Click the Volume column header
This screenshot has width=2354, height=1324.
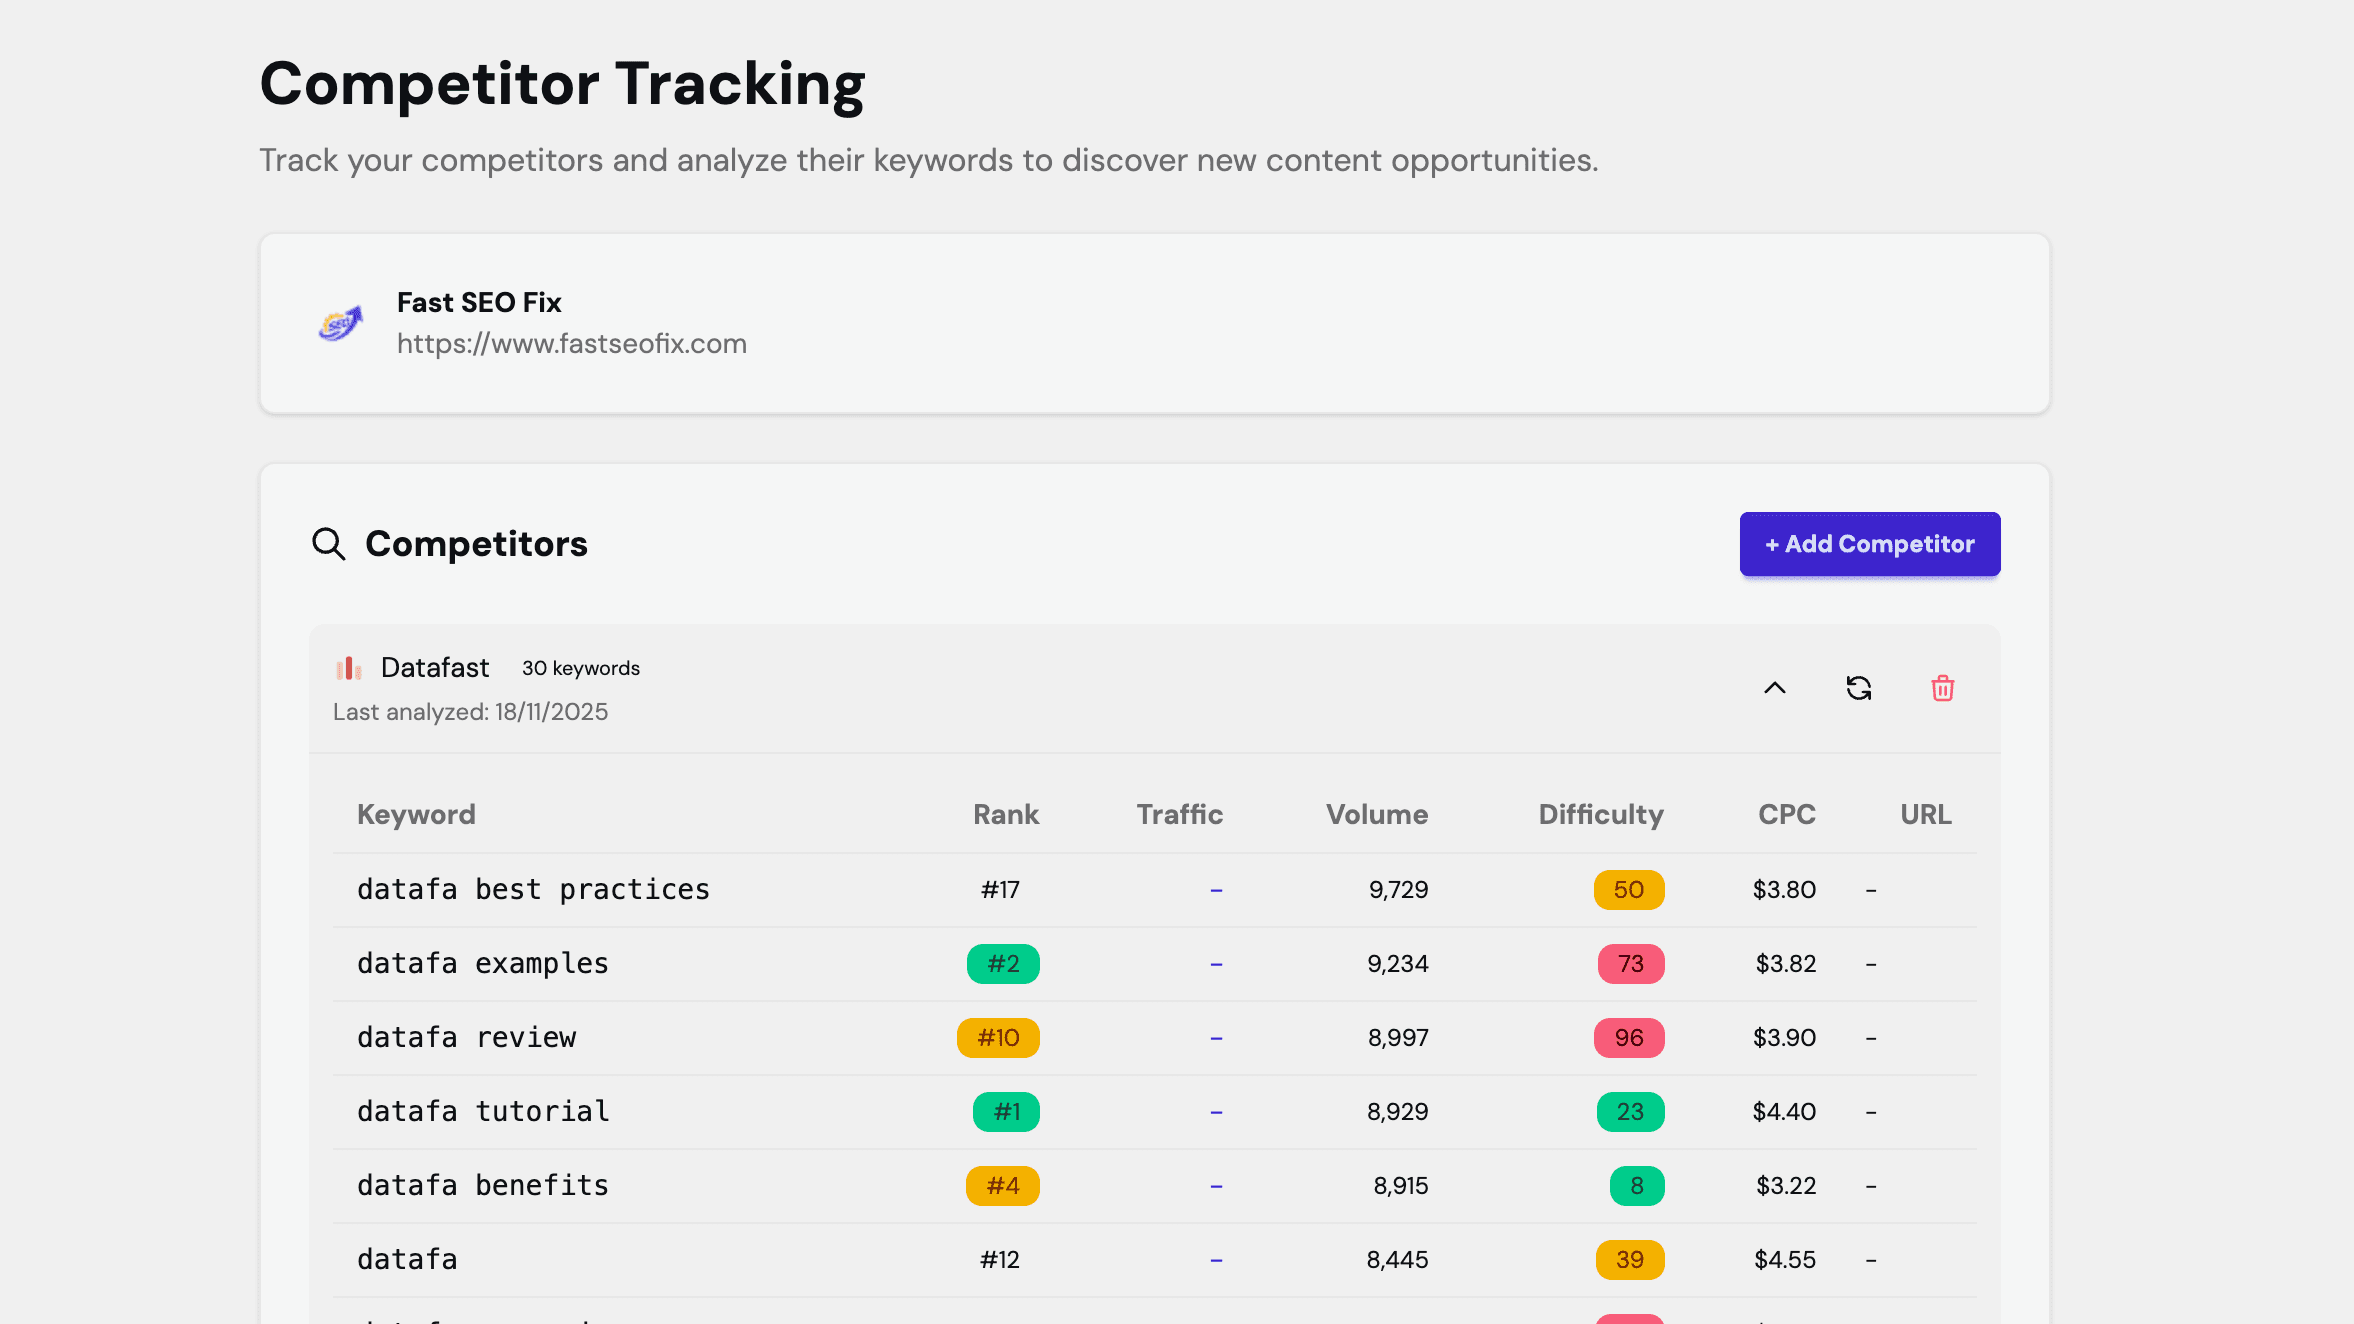coord(1376,814)
